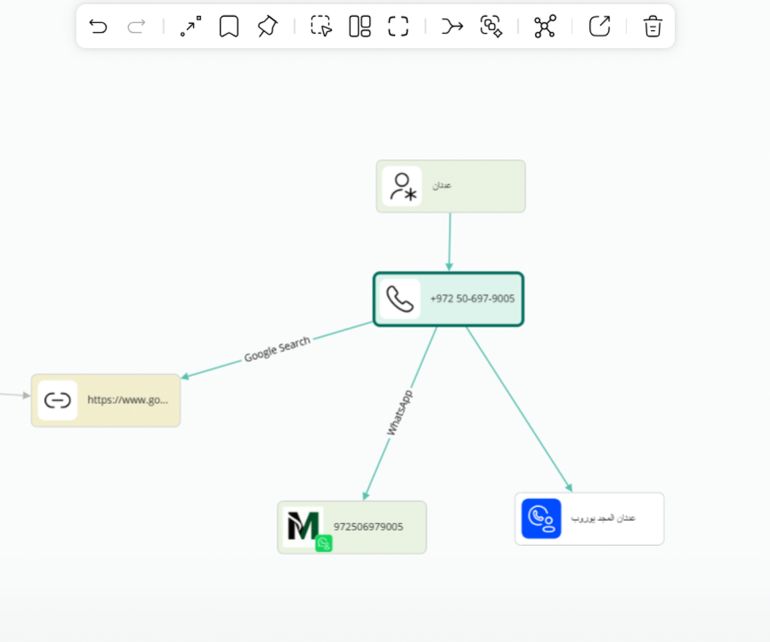Select the عدنان person node

(x=450, y=186)
